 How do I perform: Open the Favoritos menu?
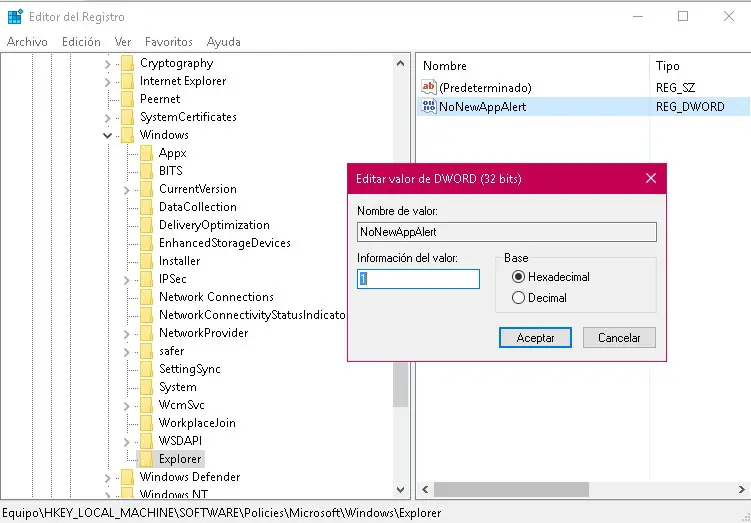point(169,42)
